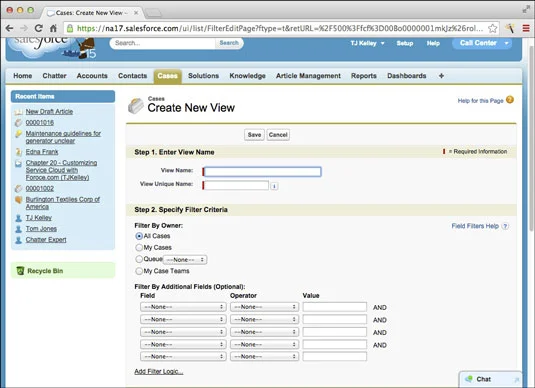Click the View Name input field

[x=262, y=172]
